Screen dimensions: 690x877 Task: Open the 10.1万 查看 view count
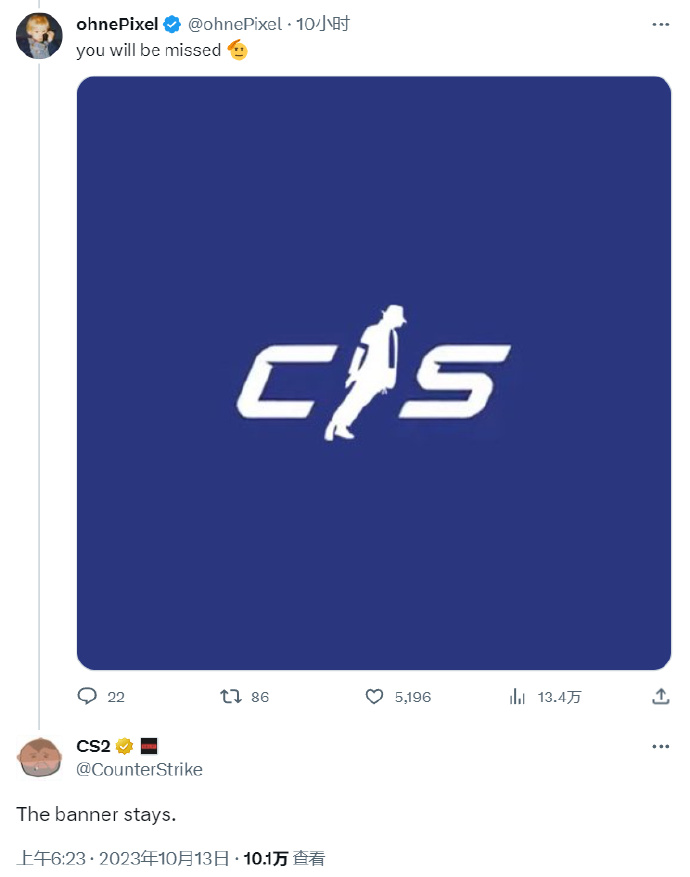(x=284, y=858)
